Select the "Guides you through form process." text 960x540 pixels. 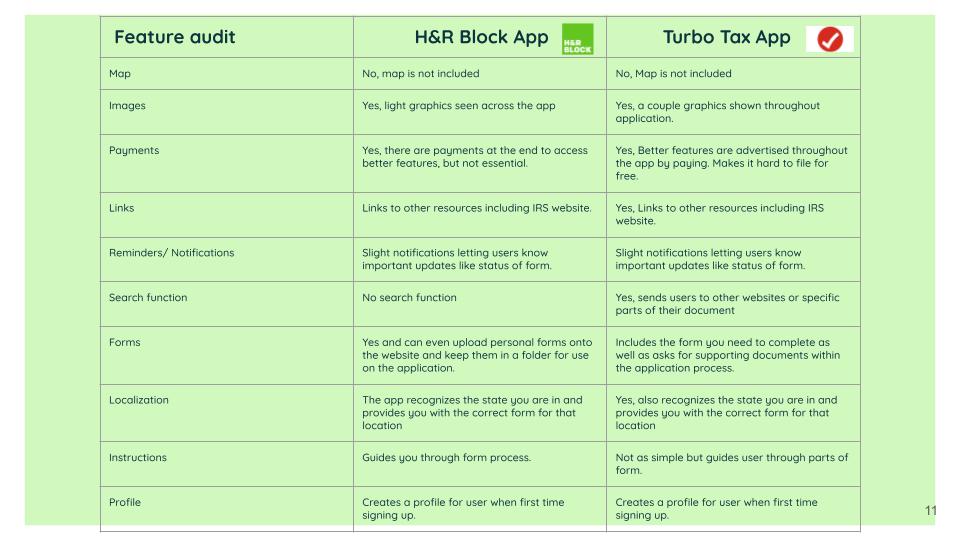(x=446, y=458)
